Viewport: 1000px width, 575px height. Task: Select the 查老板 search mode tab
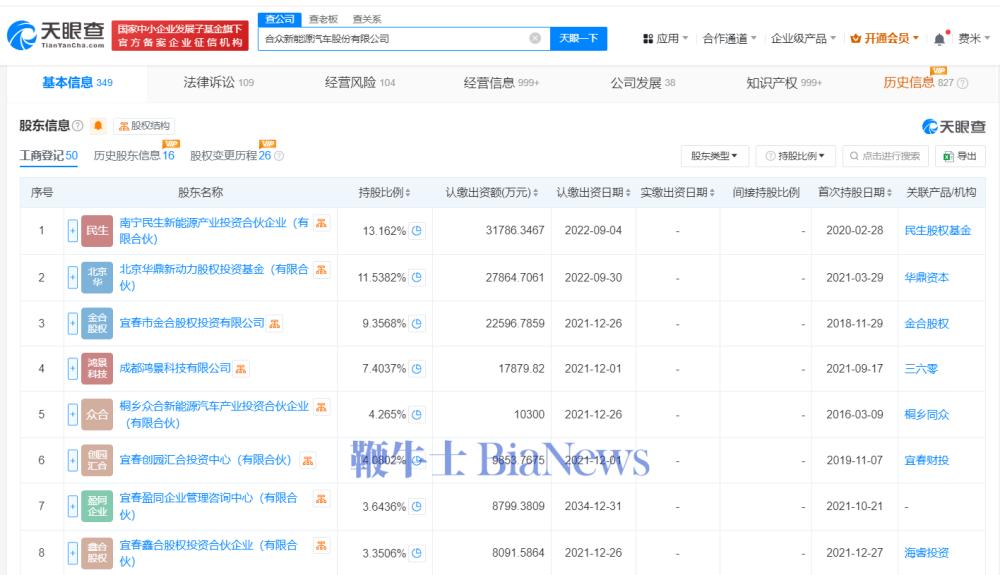(x=323, y=19)
